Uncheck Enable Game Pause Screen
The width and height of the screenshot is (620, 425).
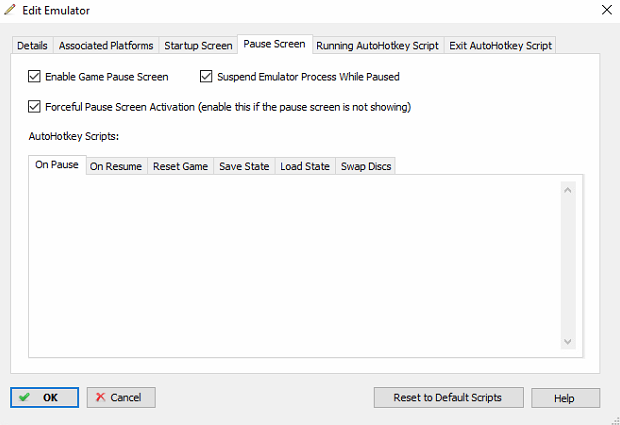point(34,76)
